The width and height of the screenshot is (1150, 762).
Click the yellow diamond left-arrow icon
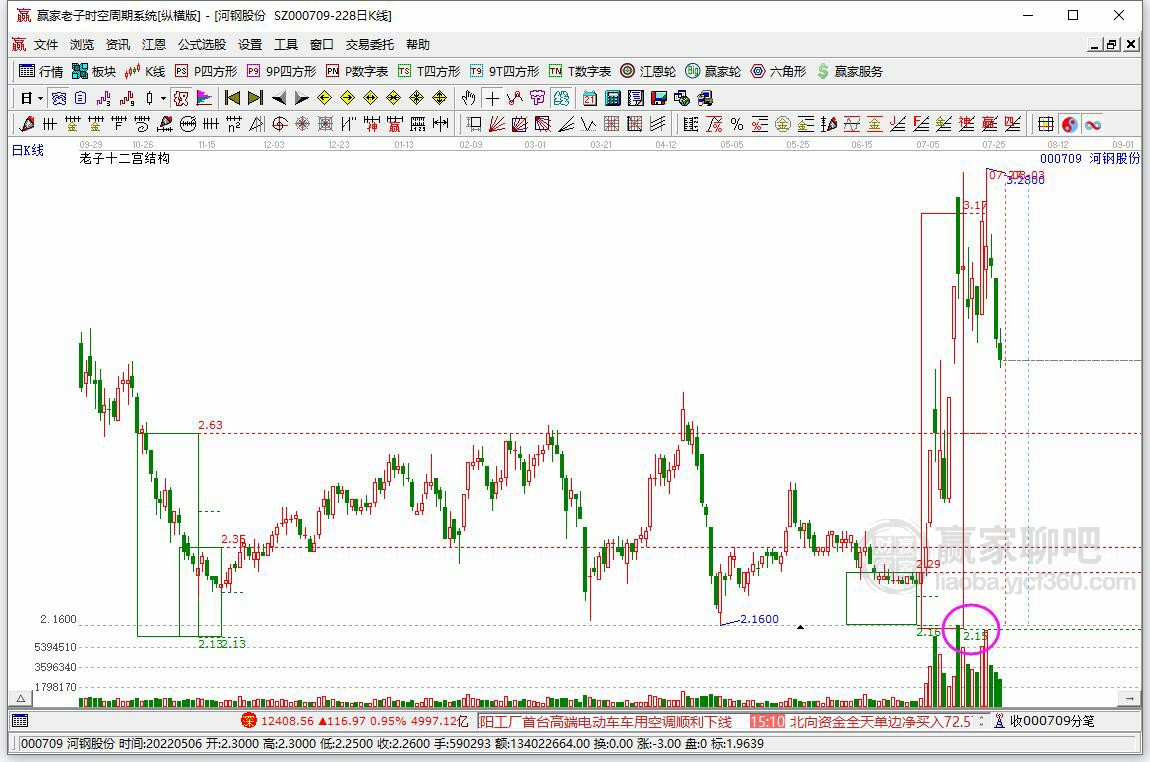point(324,98)
